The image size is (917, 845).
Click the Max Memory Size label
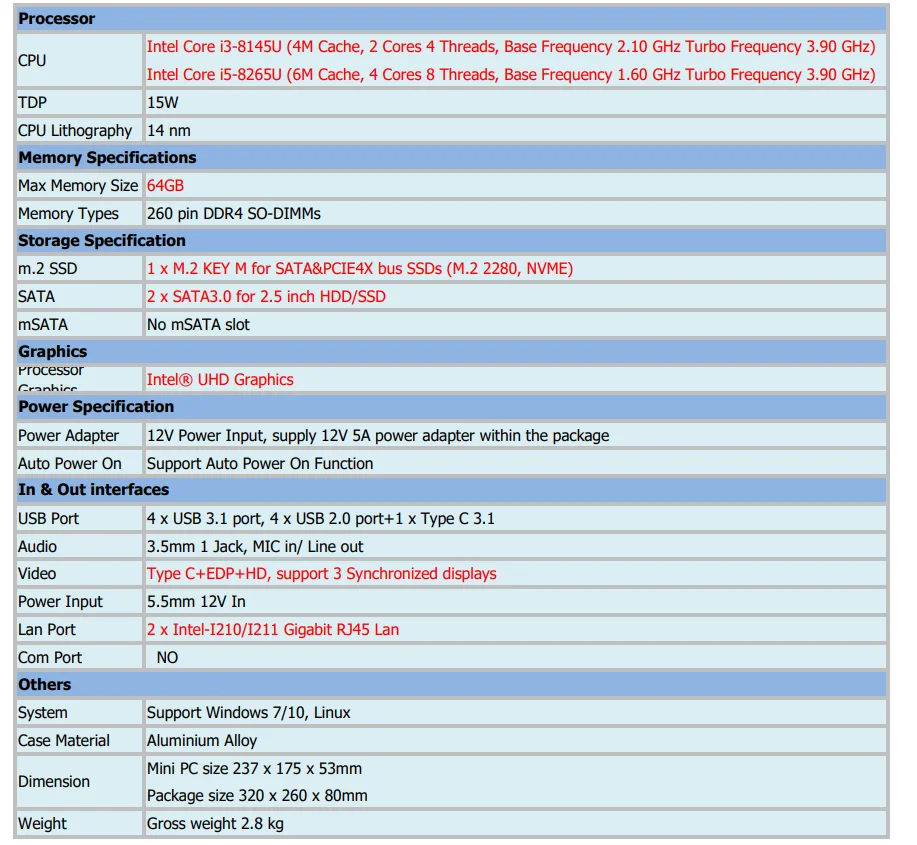pyautogui.click(x=78, y=186)
